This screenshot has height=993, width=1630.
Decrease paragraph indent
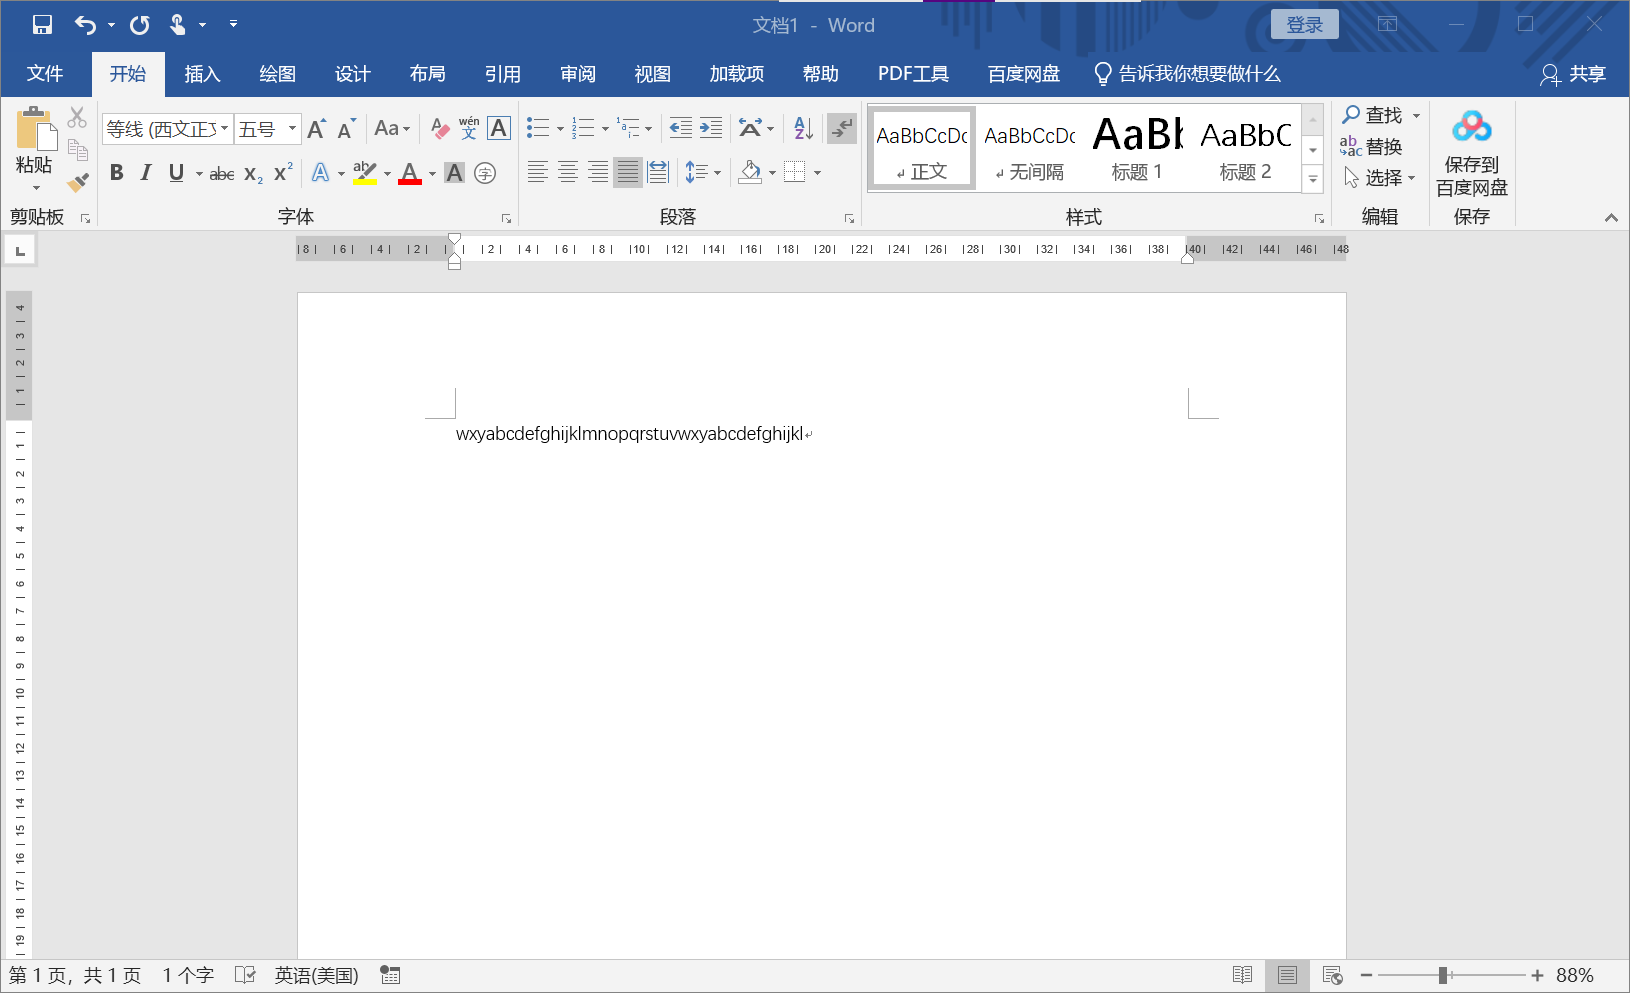click(x=680, y=128)
